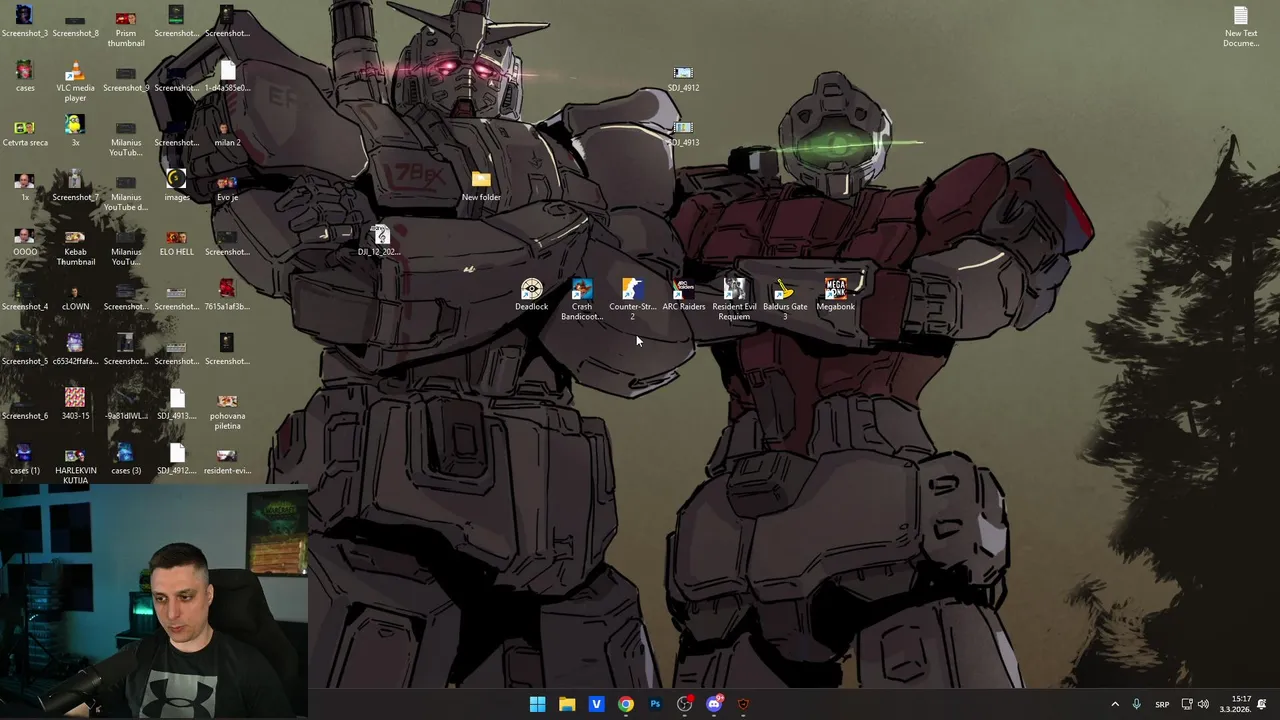Click the microphone tray icon
Image resolution: width=1280 pixels, height=720 pixels.
coord(1136,704)
